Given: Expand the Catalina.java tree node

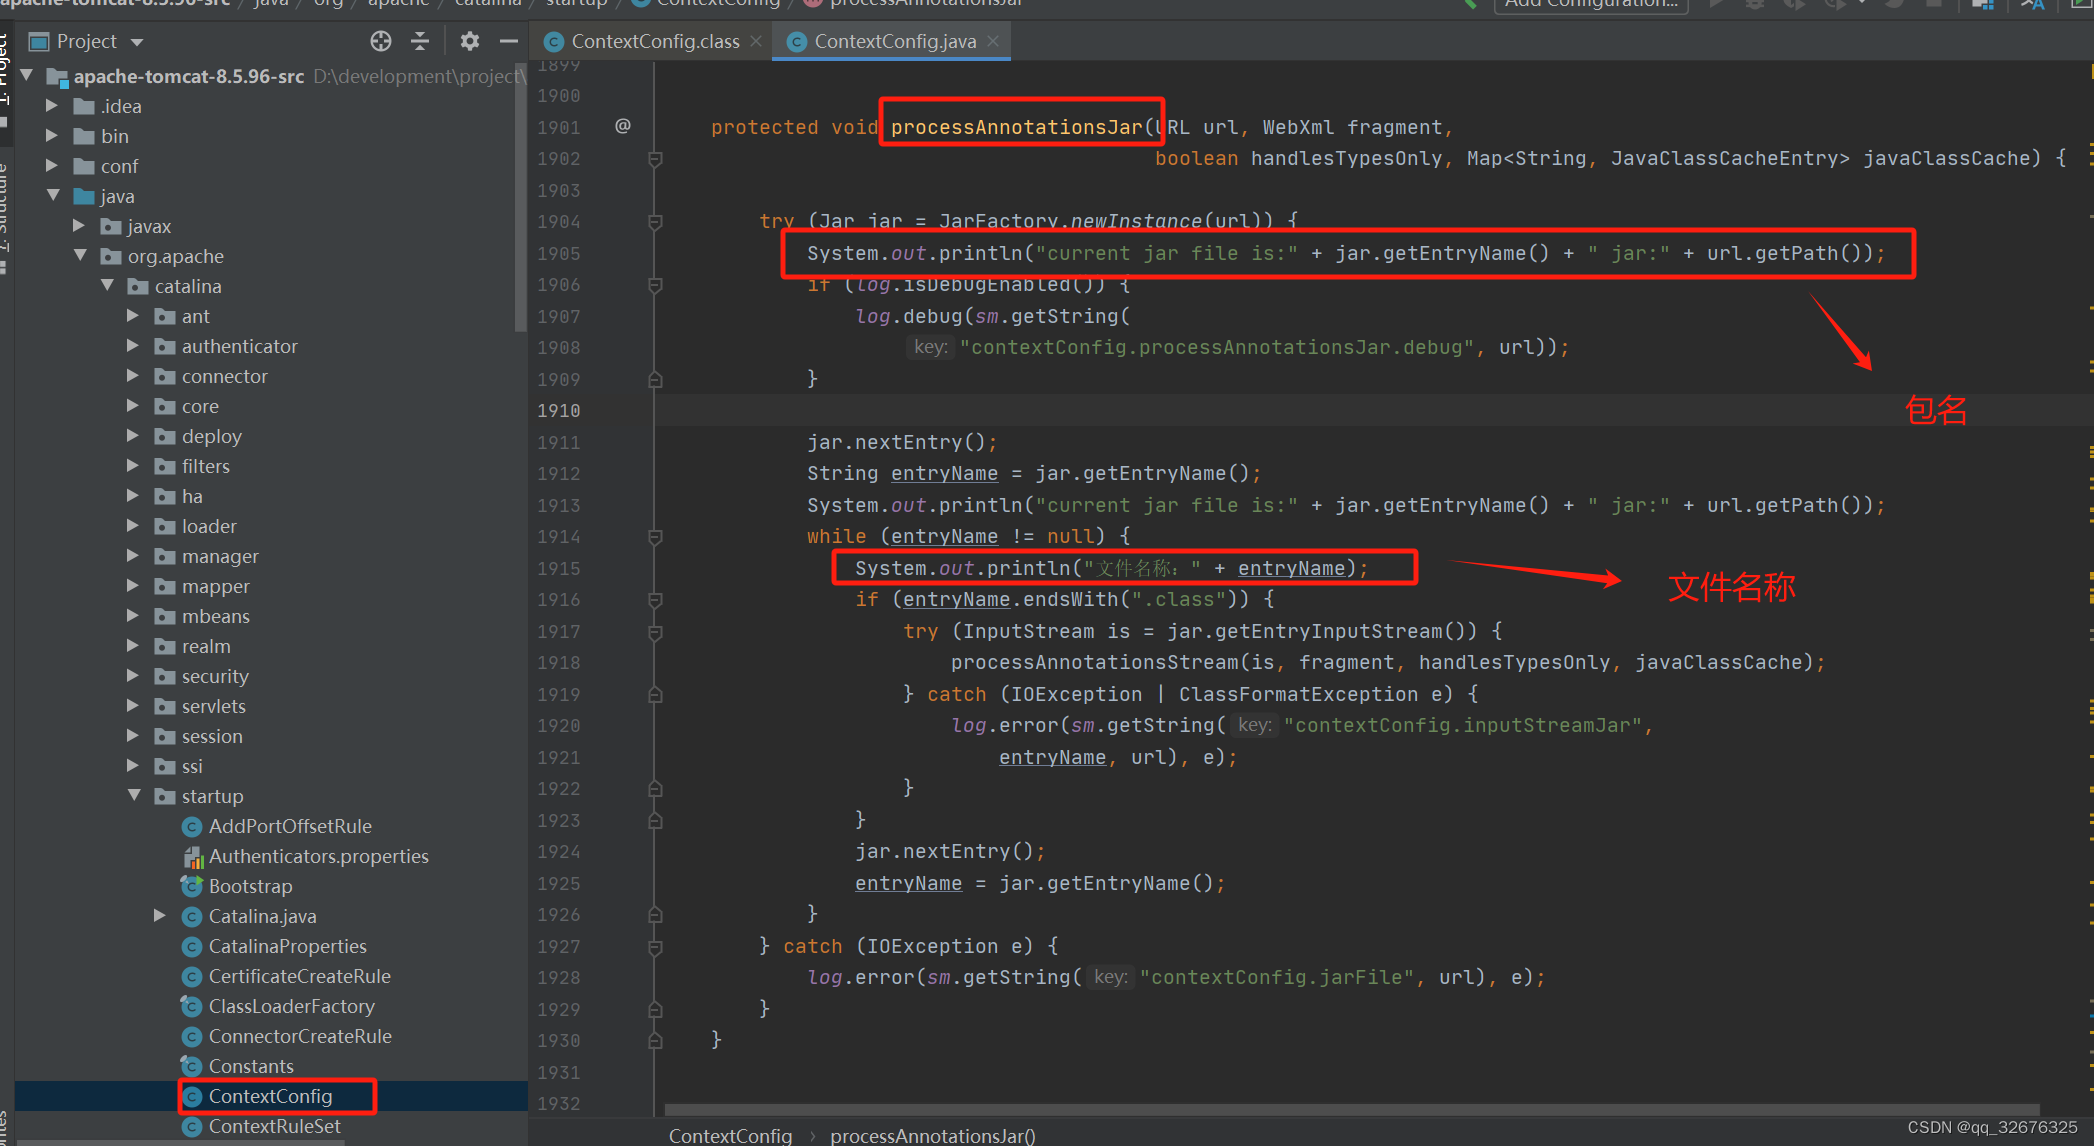Looking at the screenshot, I should 160,916.
